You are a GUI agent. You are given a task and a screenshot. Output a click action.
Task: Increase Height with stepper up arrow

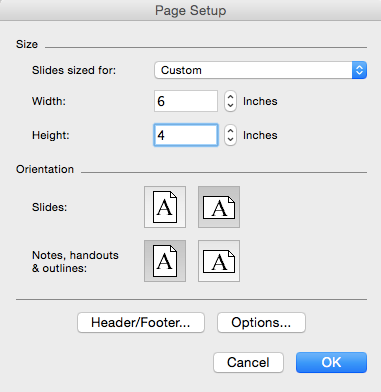pos(230,131)
